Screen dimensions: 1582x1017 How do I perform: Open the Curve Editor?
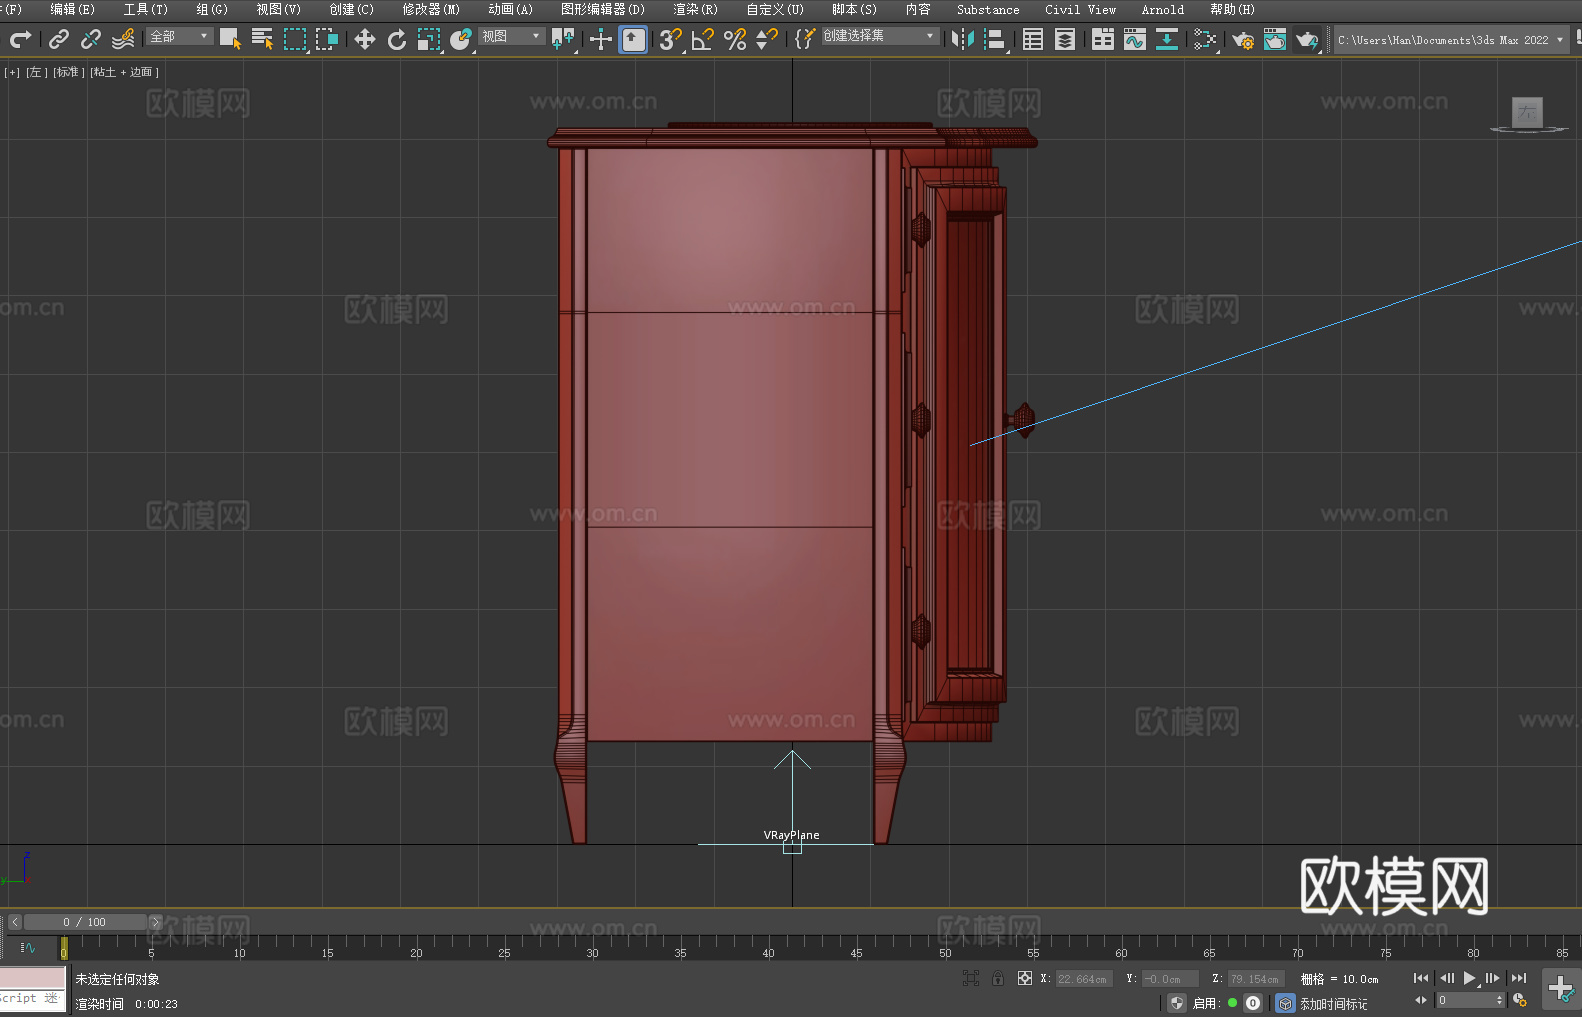[1135, 39]
